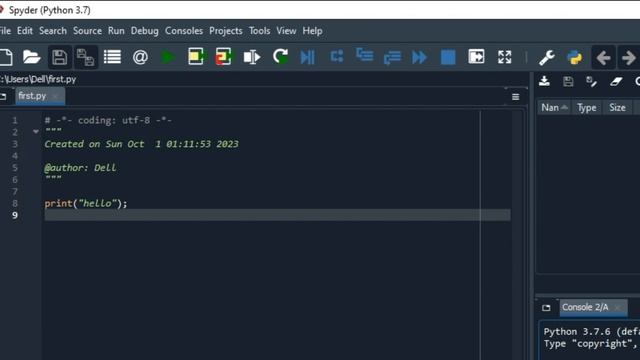Open the File menu
Viewport: 640px width, 360px height.
[5, 31]
